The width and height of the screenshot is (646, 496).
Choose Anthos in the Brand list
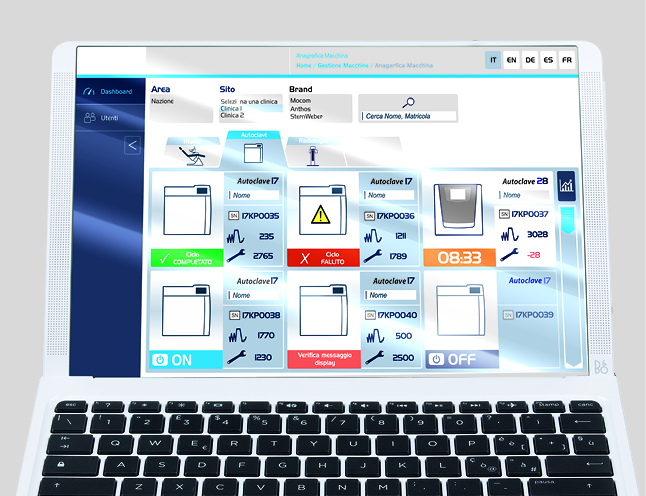pyautogui.click(x=300, y=108)
